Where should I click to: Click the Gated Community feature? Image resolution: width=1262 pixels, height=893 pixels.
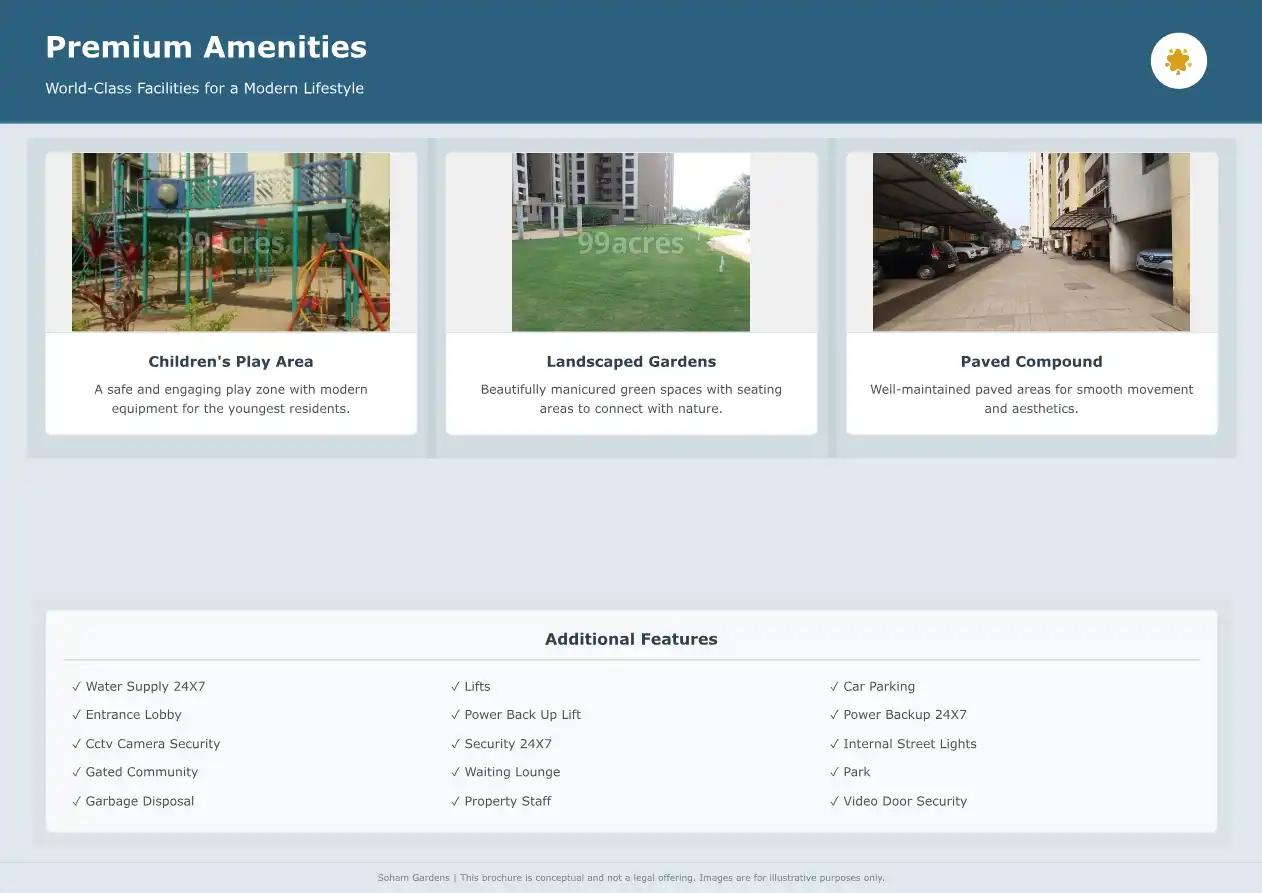pos(135,772)
